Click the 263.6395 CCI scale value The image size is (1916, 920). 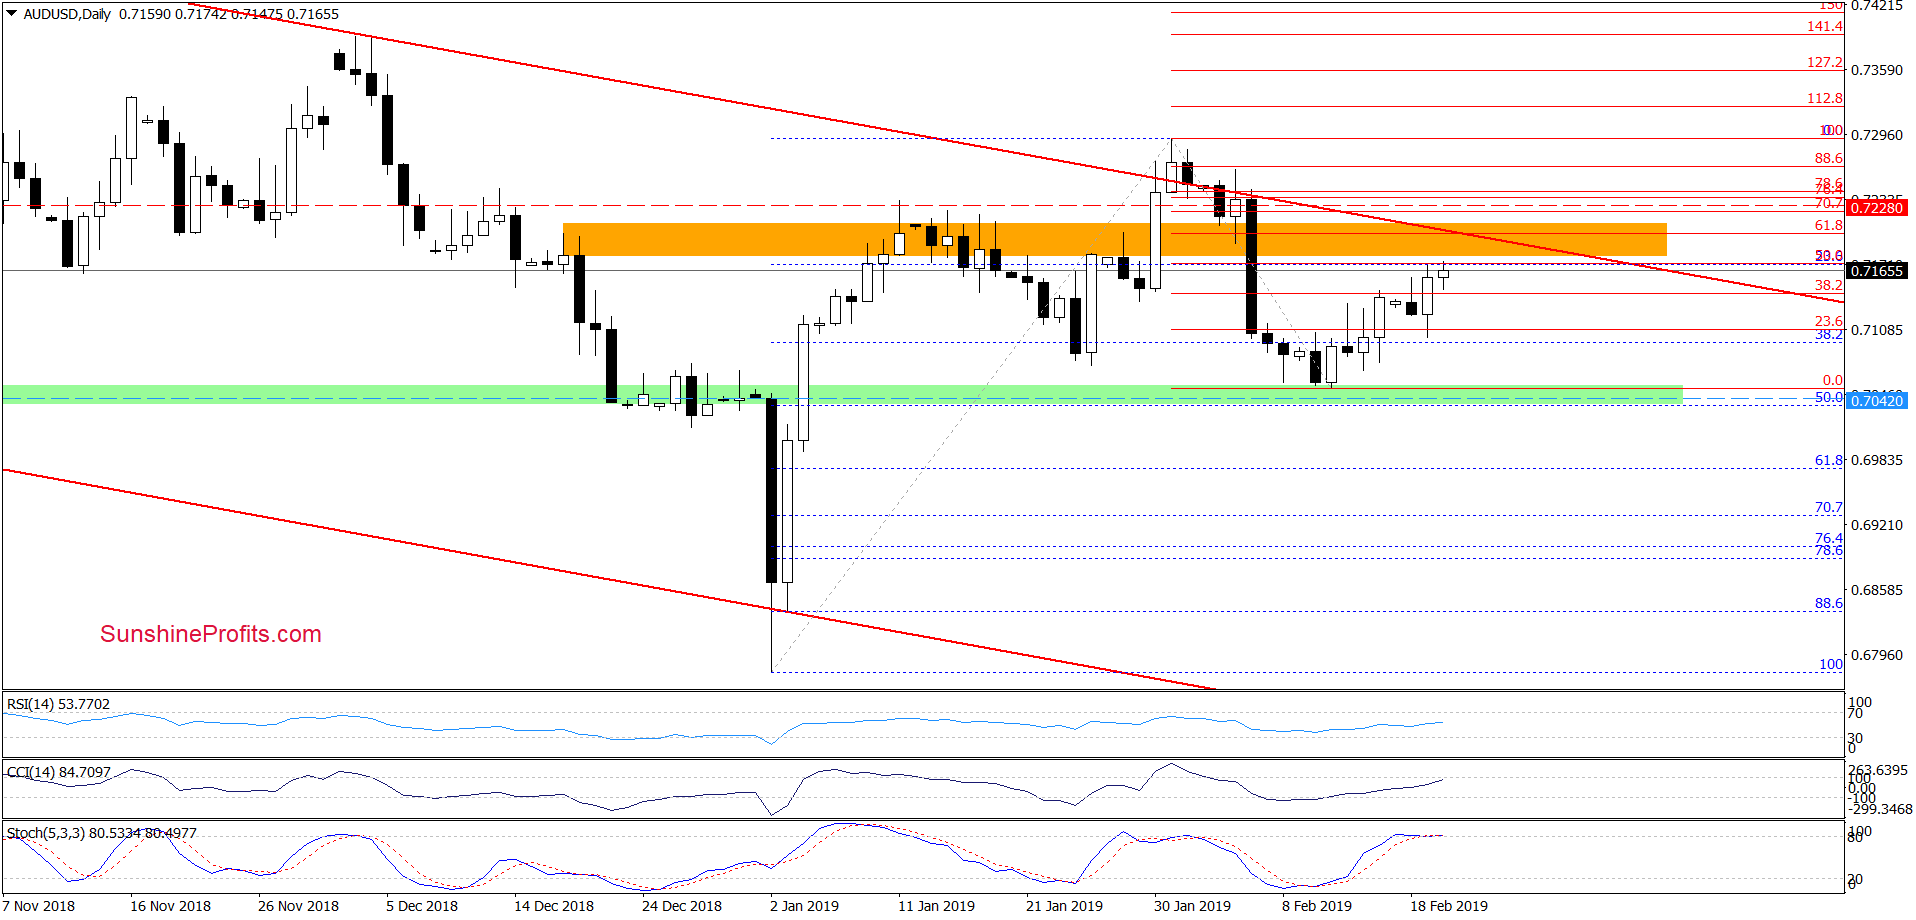pos(1878,770)
